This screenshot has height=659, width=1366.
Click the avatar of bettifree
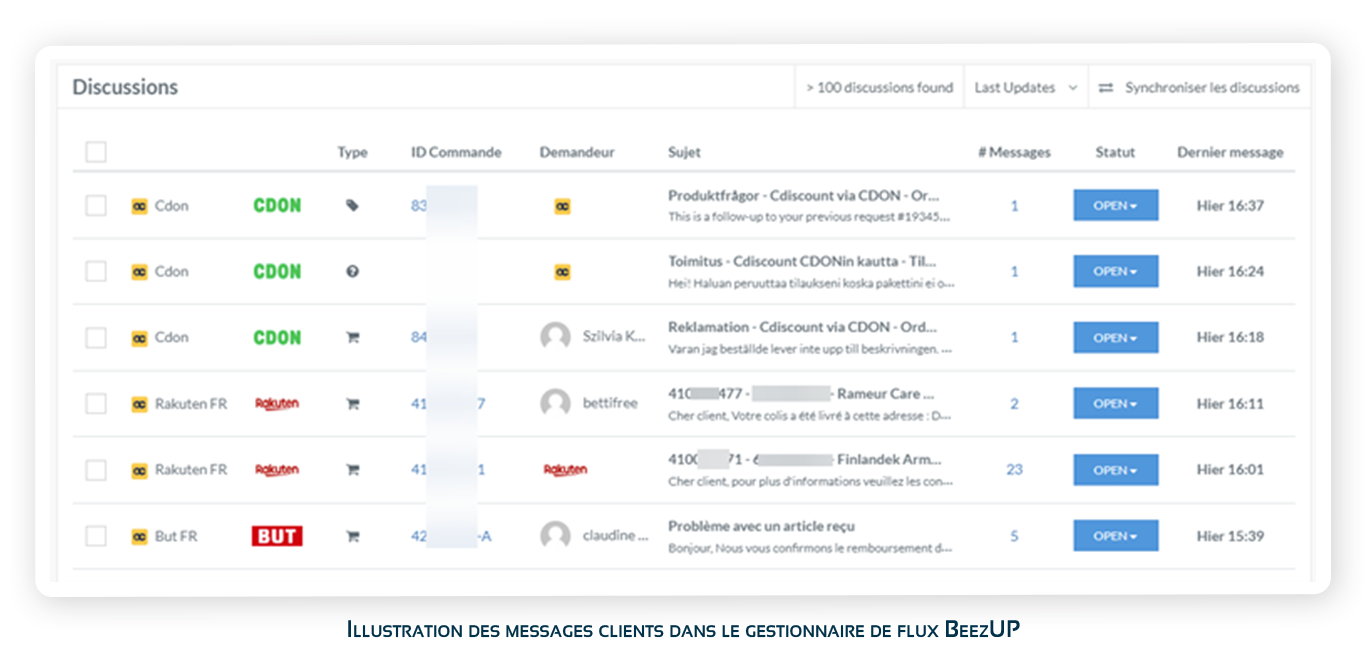(x=555, y=404)
